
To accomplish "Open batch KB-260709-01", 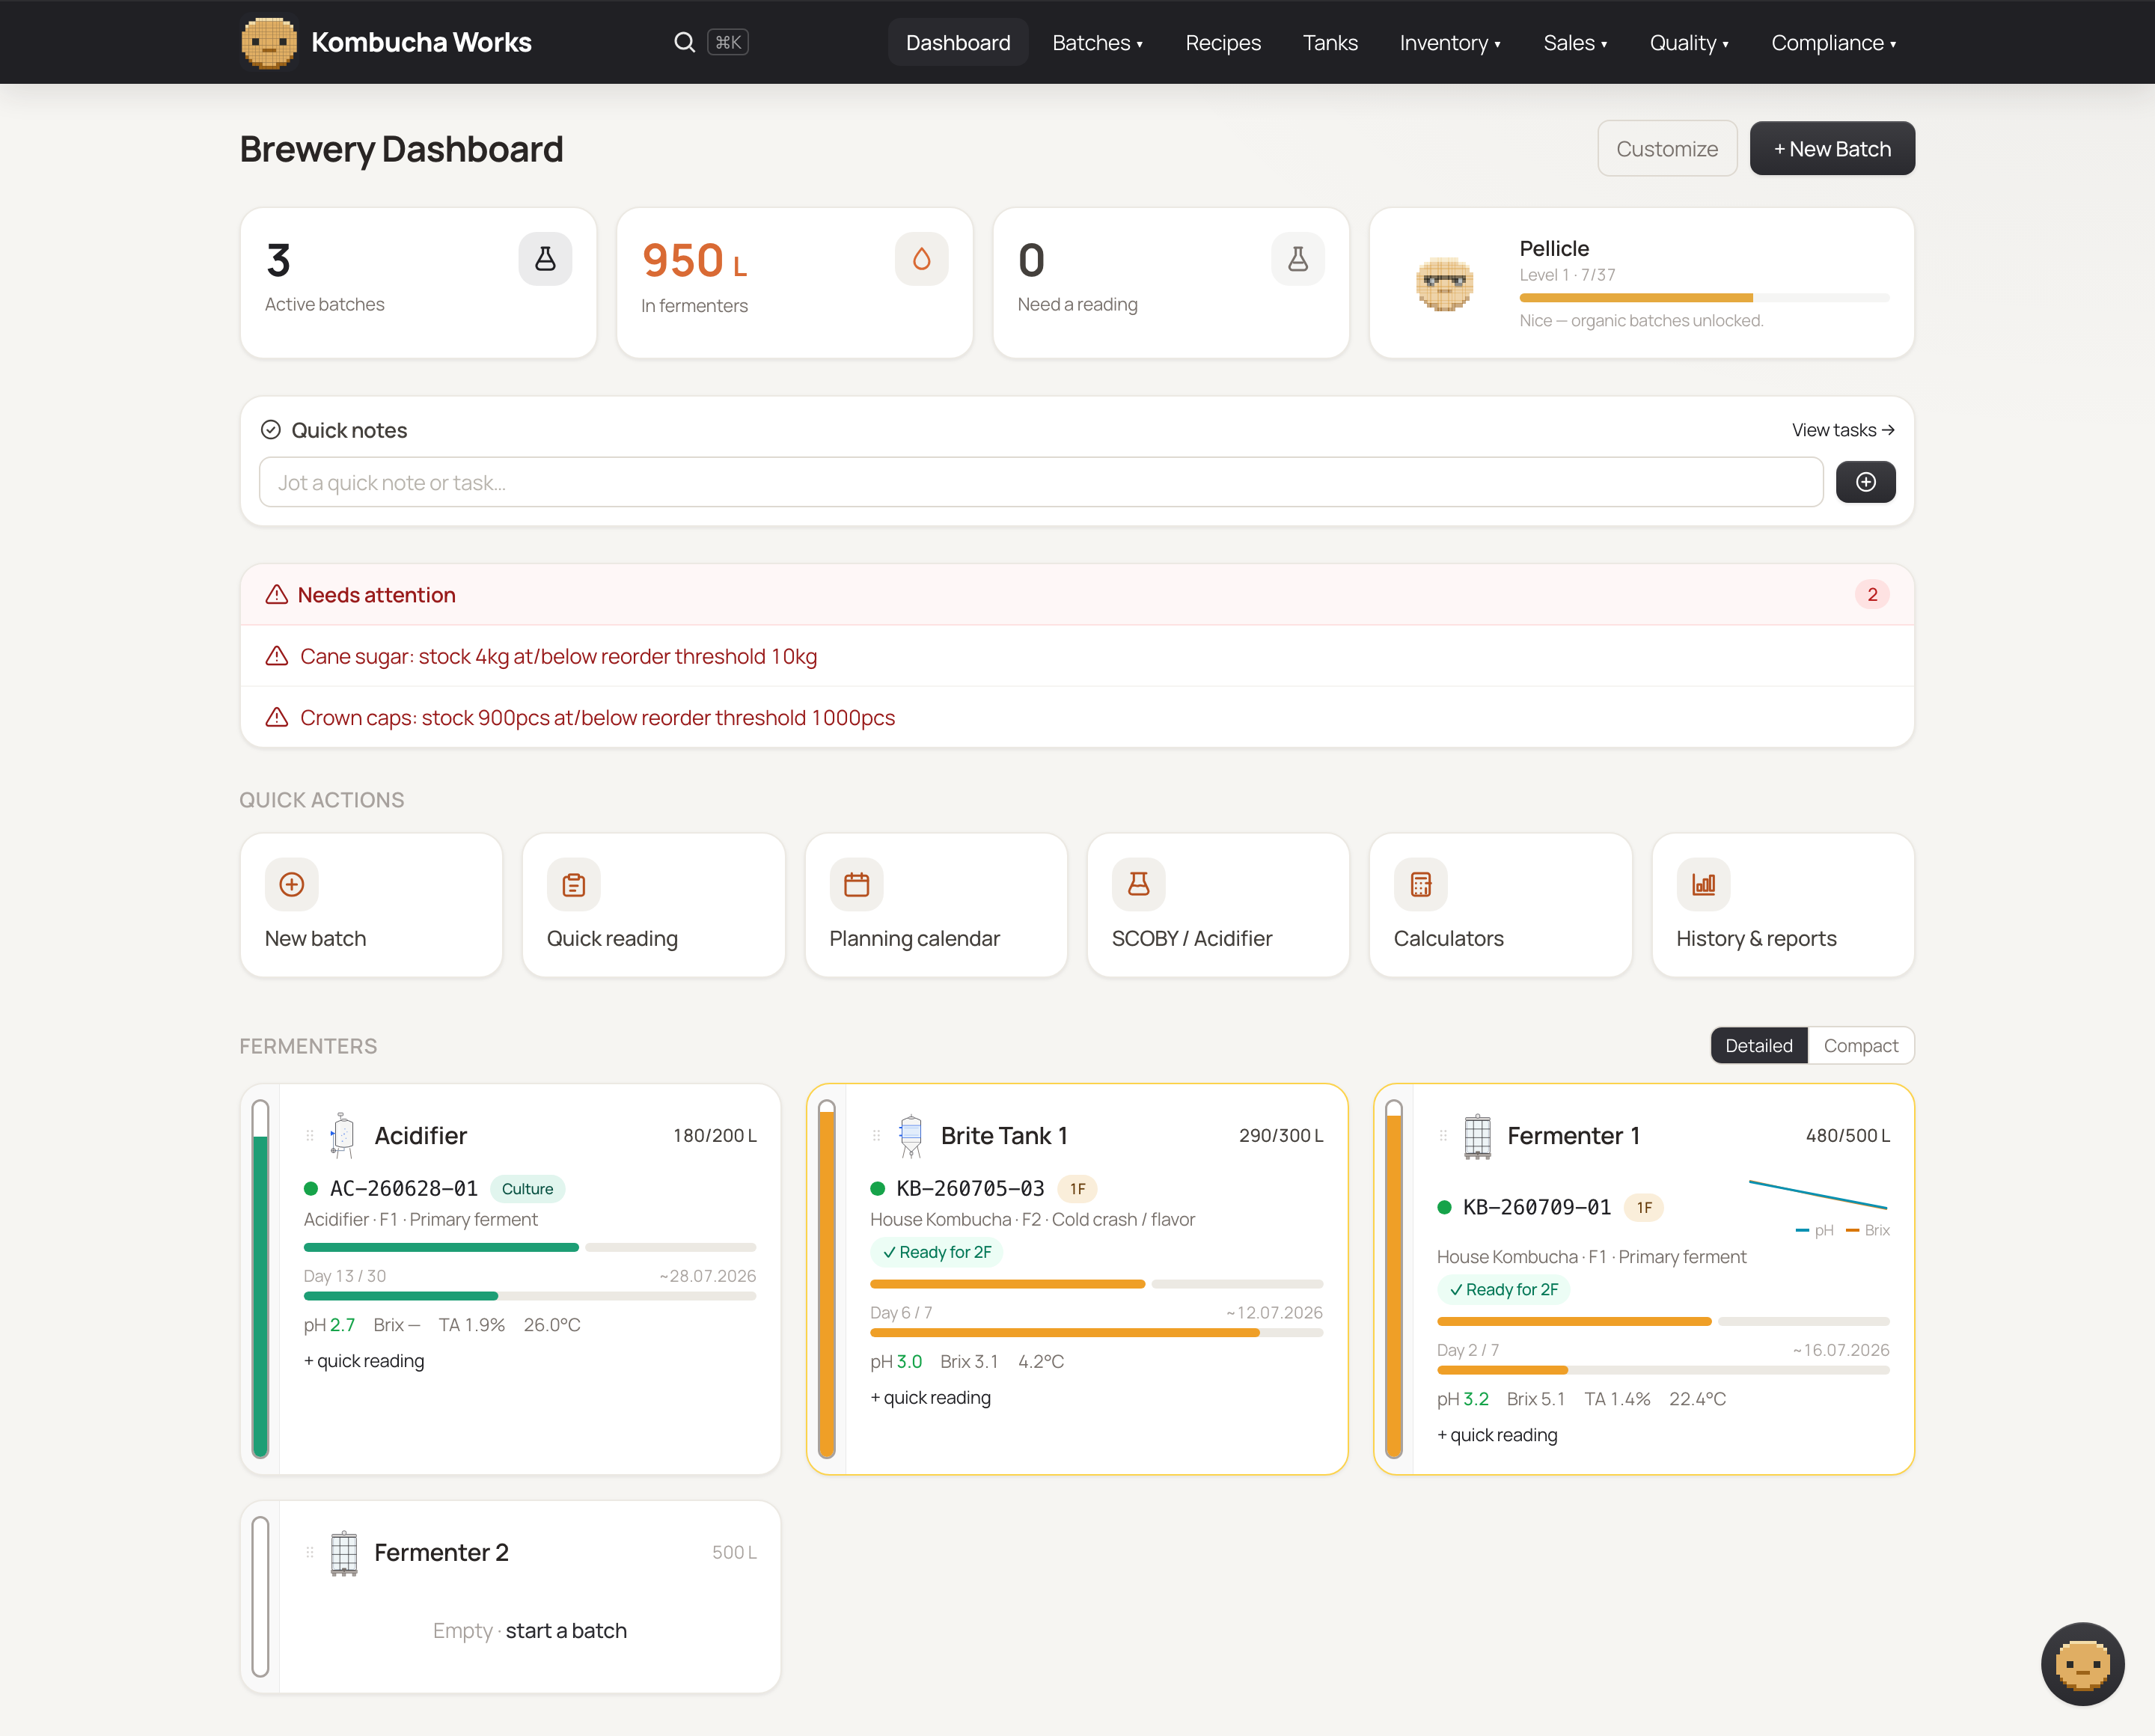I will tap(1537, 1207).
